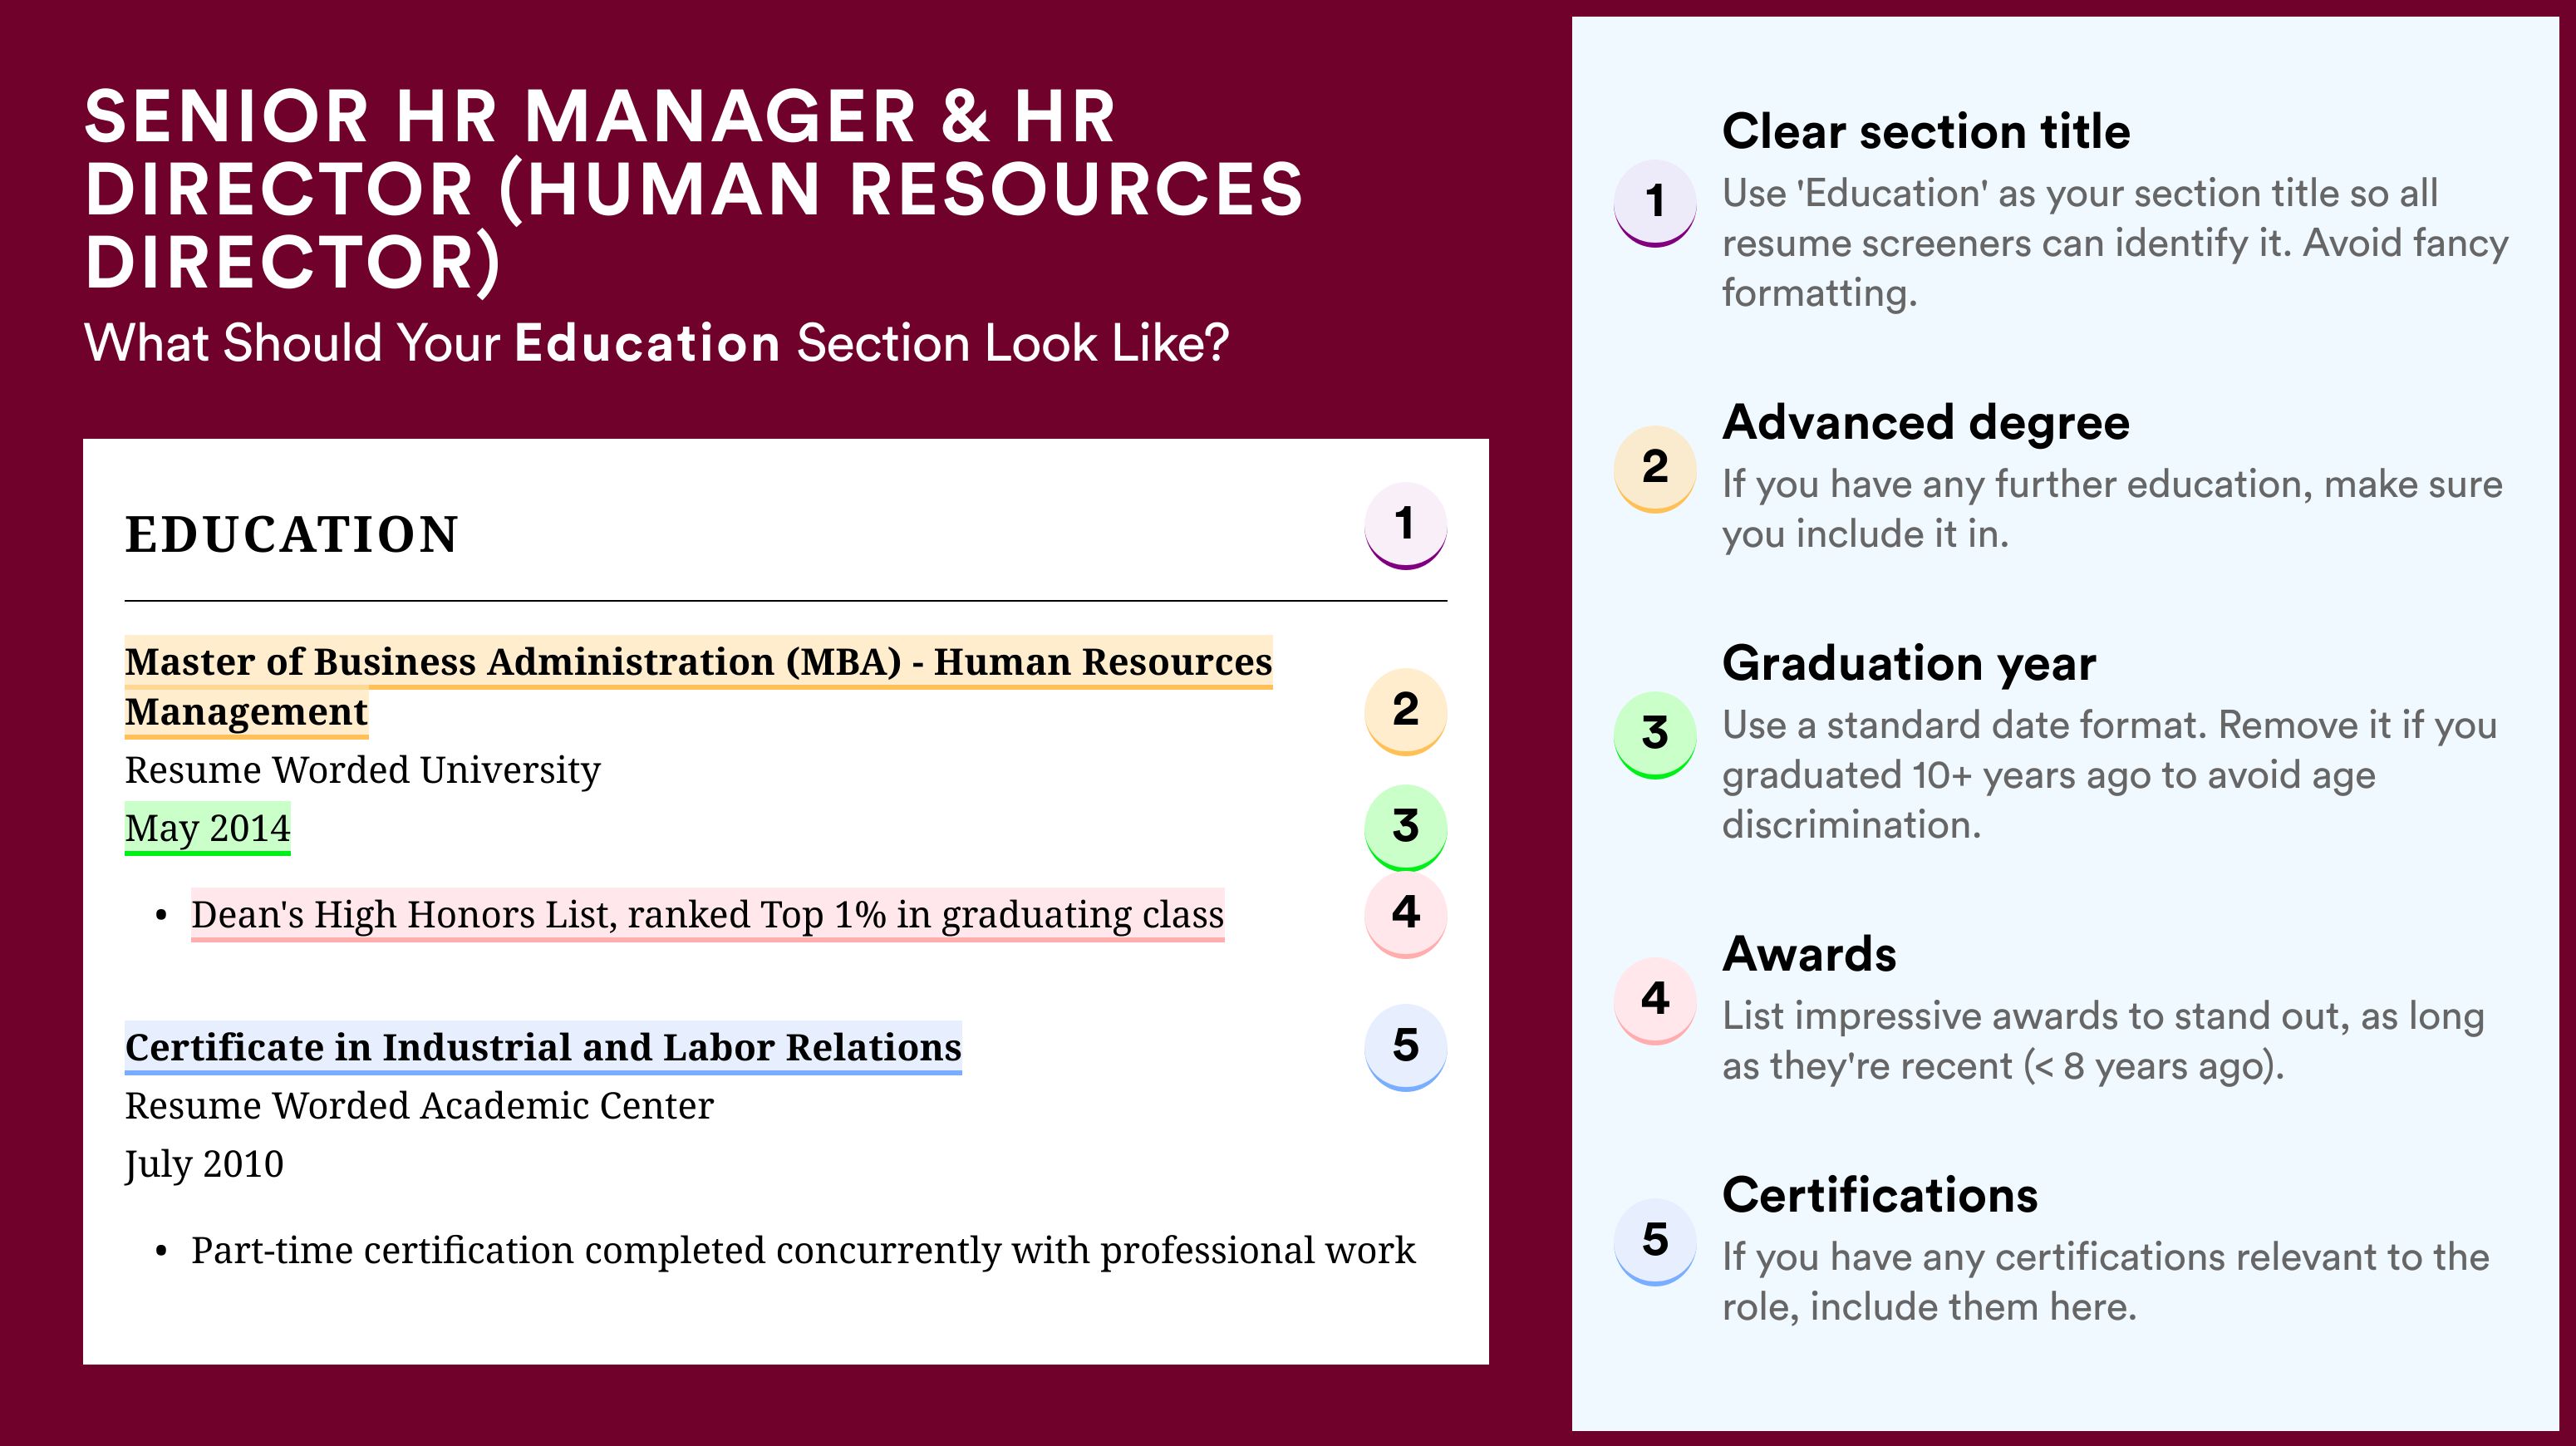Viewport: 2576px width, 1446px height.
Task: Click the Clear section title heading
Action: pyautogui.click(x=1926, y=131)
